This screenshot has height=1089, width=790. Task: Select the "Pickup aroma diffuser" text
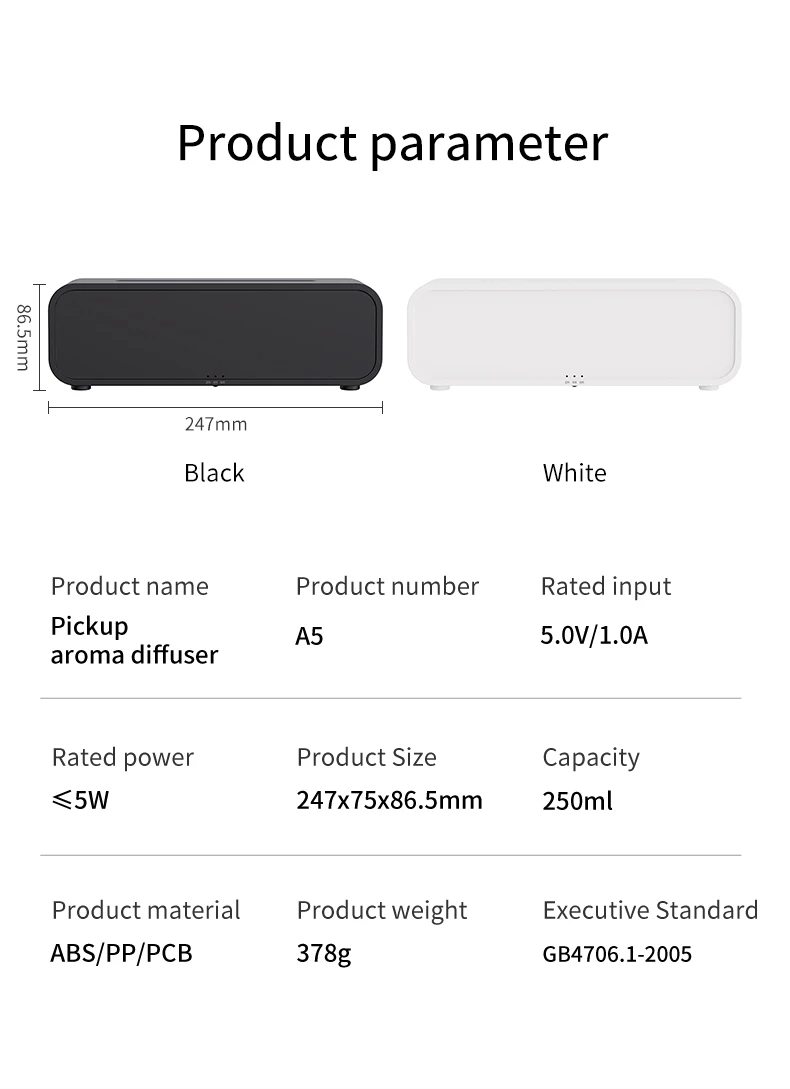coord(134,641)
